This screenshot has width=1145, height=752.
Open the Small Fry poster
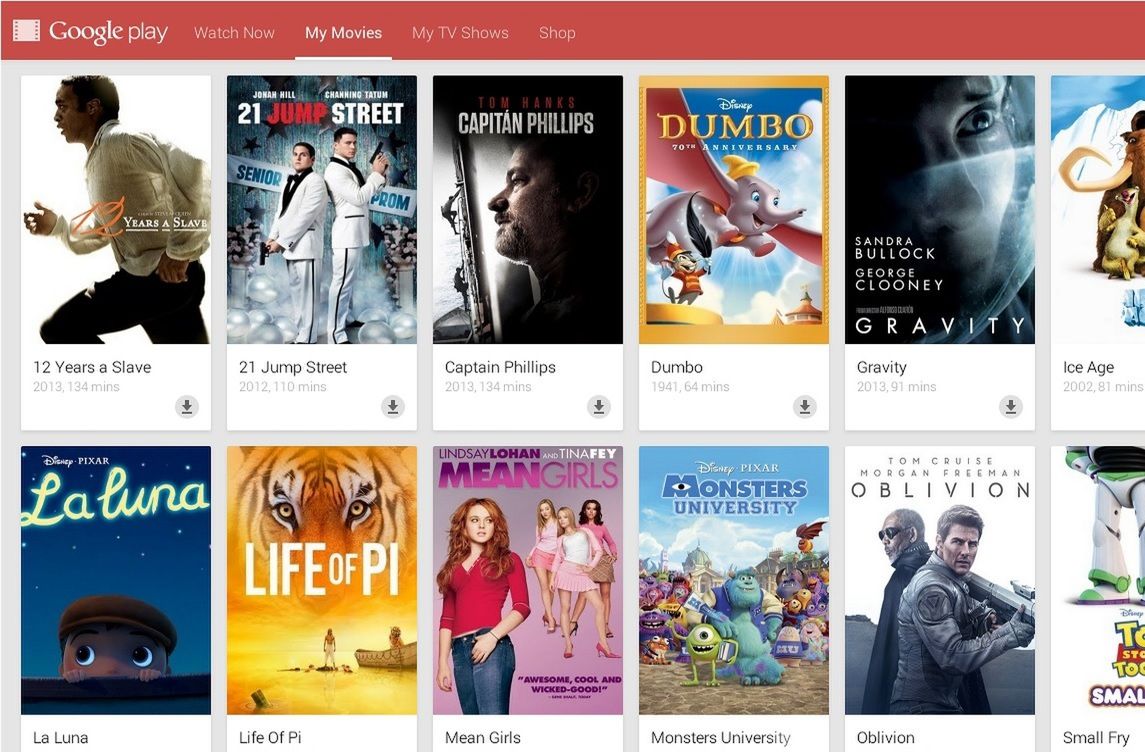click(x=1098, y=580)
